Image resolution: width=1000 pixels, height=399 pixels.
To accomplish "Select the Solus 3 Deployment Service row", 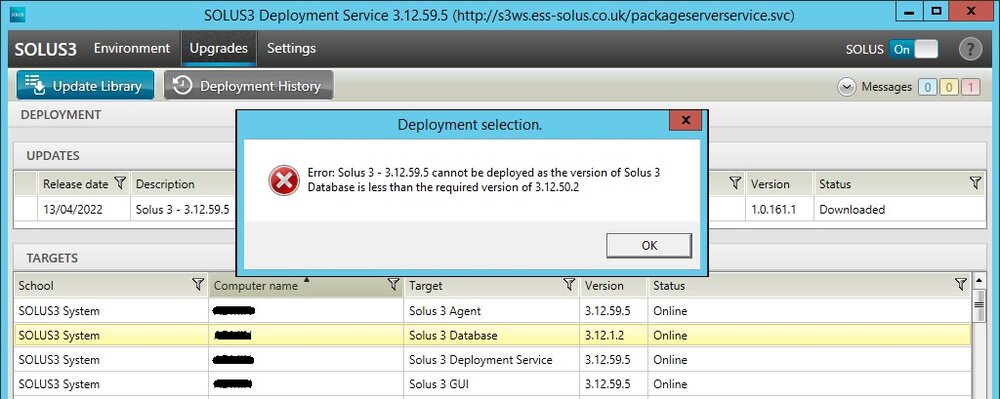I will click(492, 359).
